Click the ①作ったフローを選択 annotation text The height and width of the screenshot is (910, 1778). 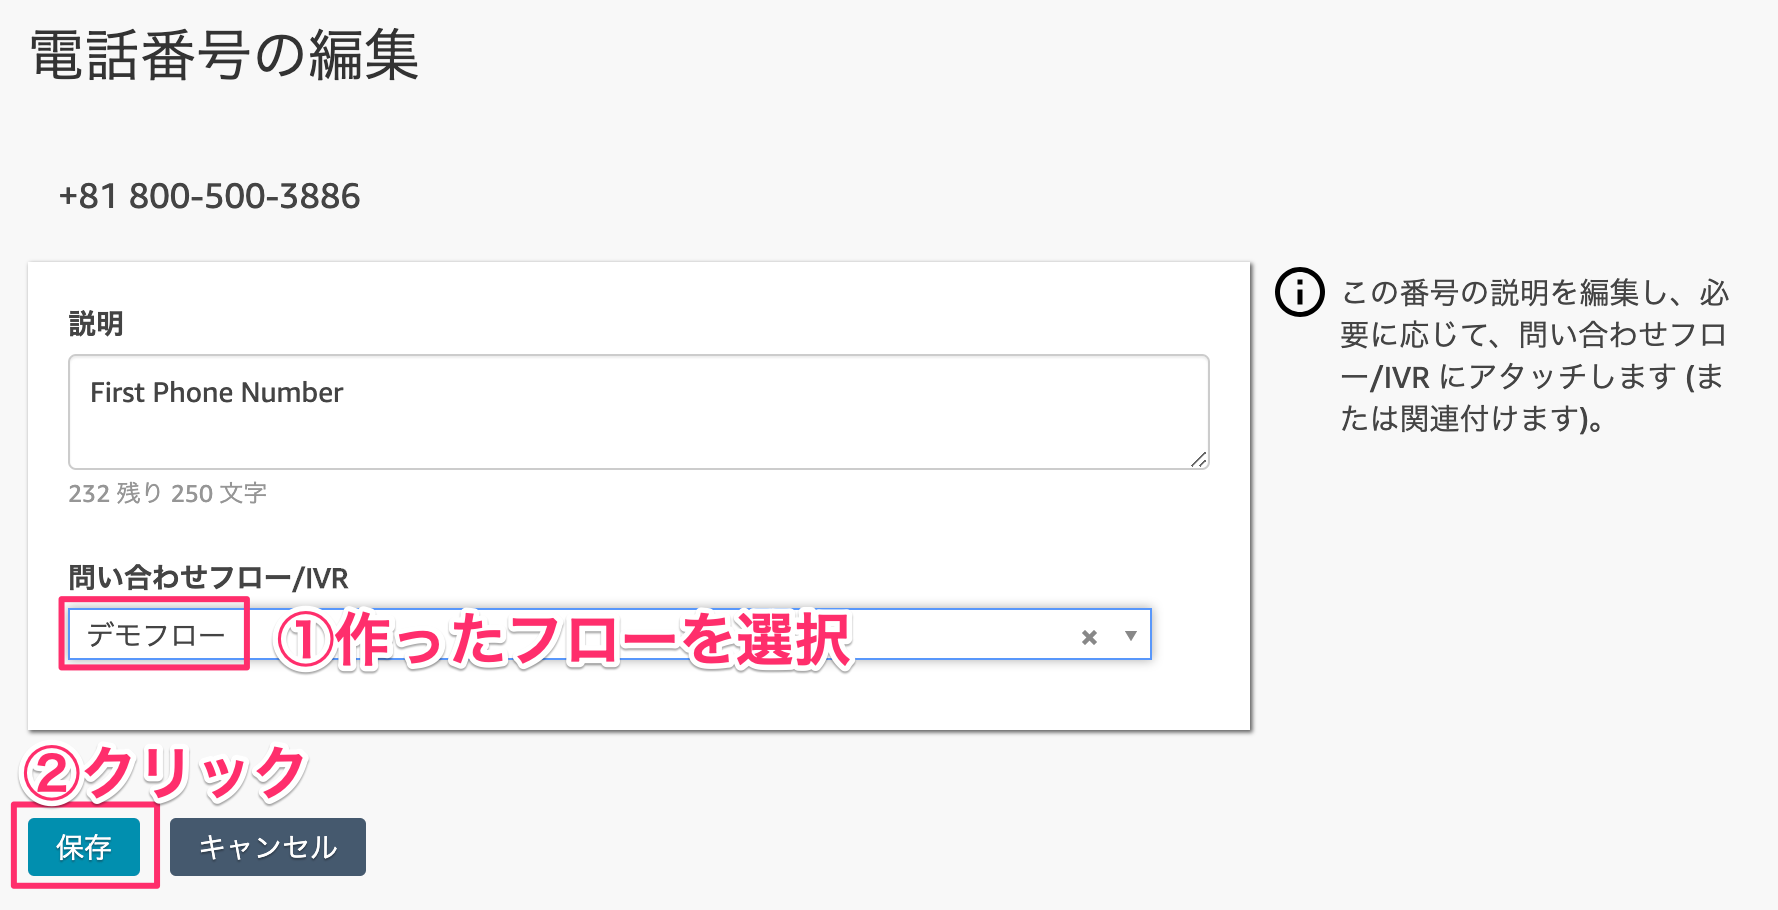coord(563,640)
